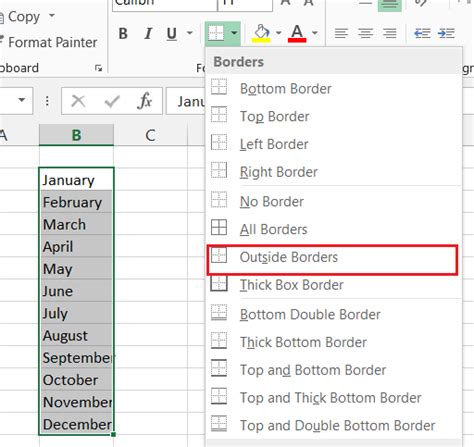Apply the red Font Color

click(x=297, y=33)
